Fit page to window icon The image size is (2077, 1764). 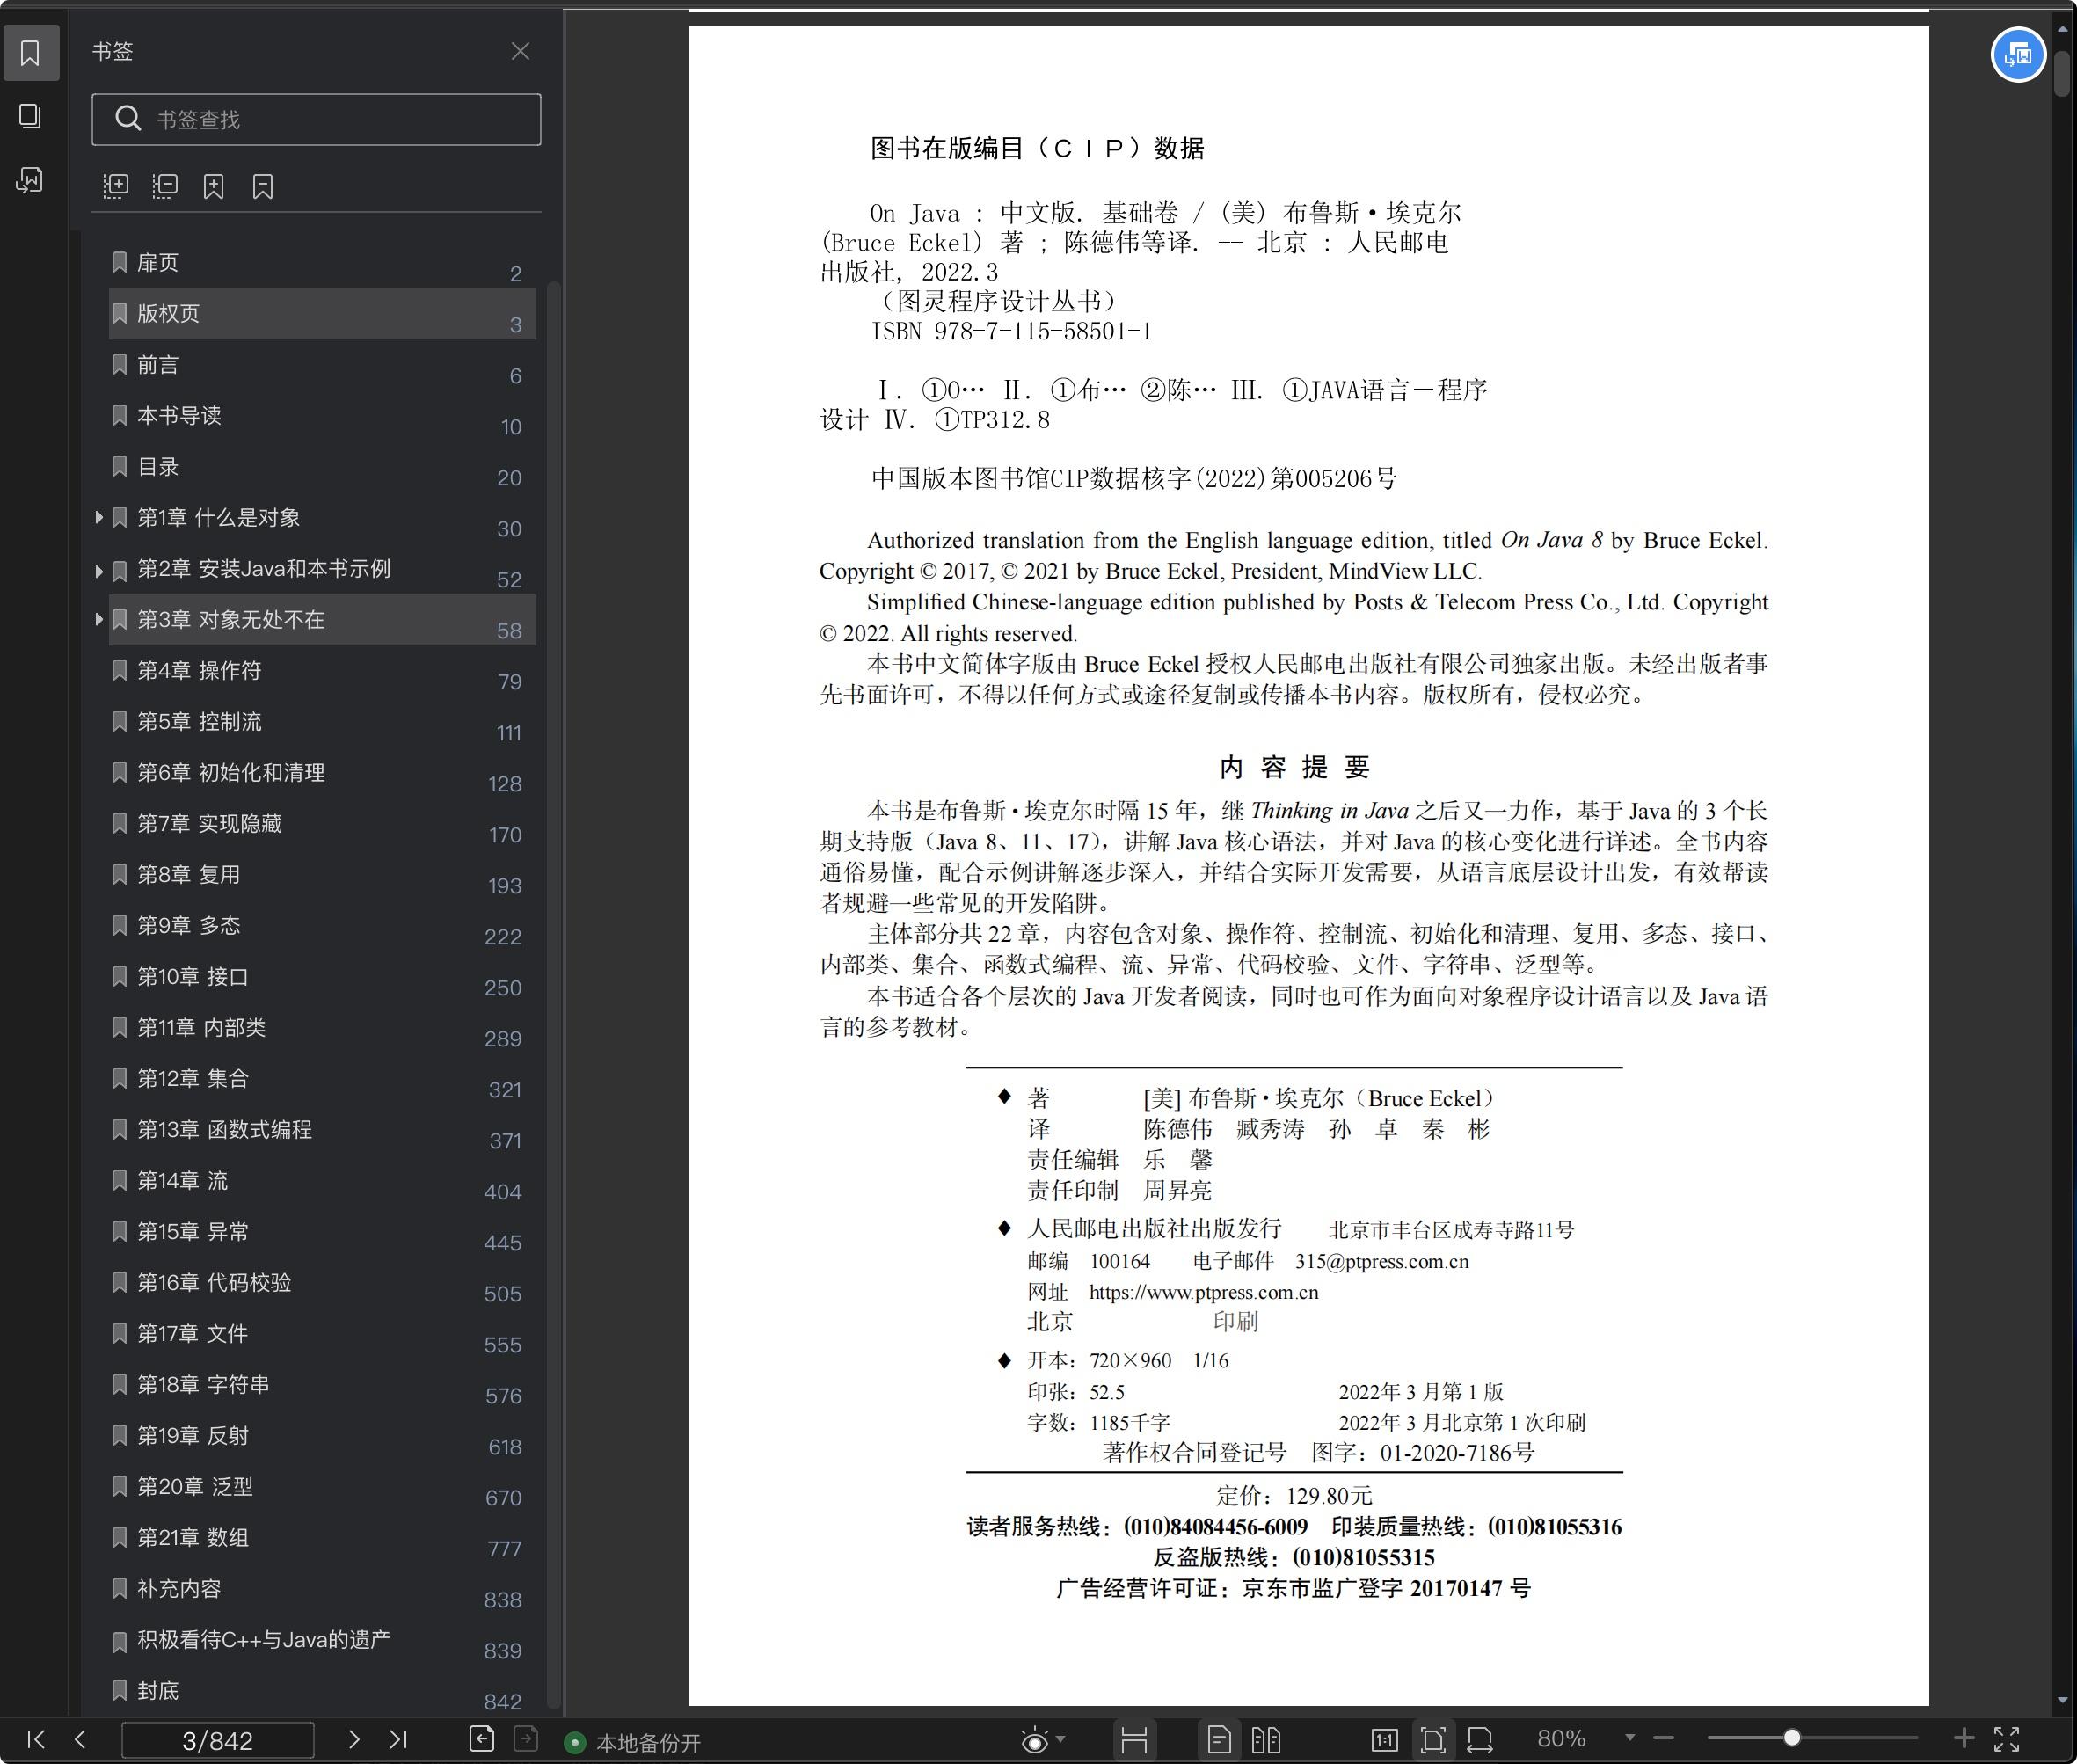point(1433,1740)
